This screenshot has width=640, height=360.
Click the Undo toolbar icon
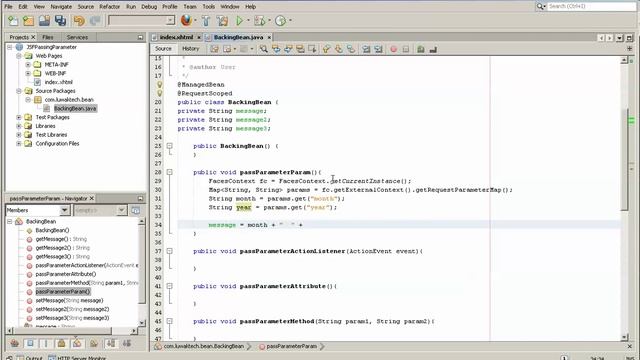79,20
